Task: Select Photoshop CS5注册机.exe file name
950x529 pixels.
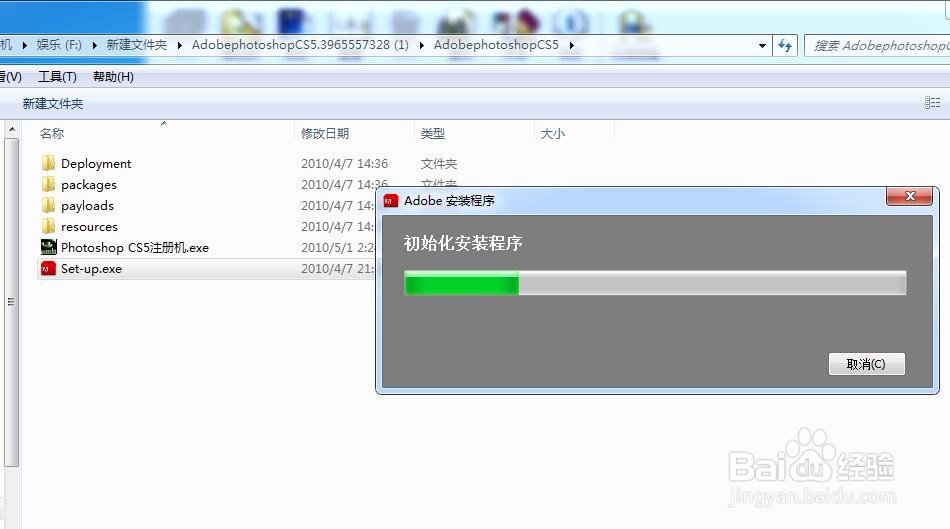Action: click(135, 248)
